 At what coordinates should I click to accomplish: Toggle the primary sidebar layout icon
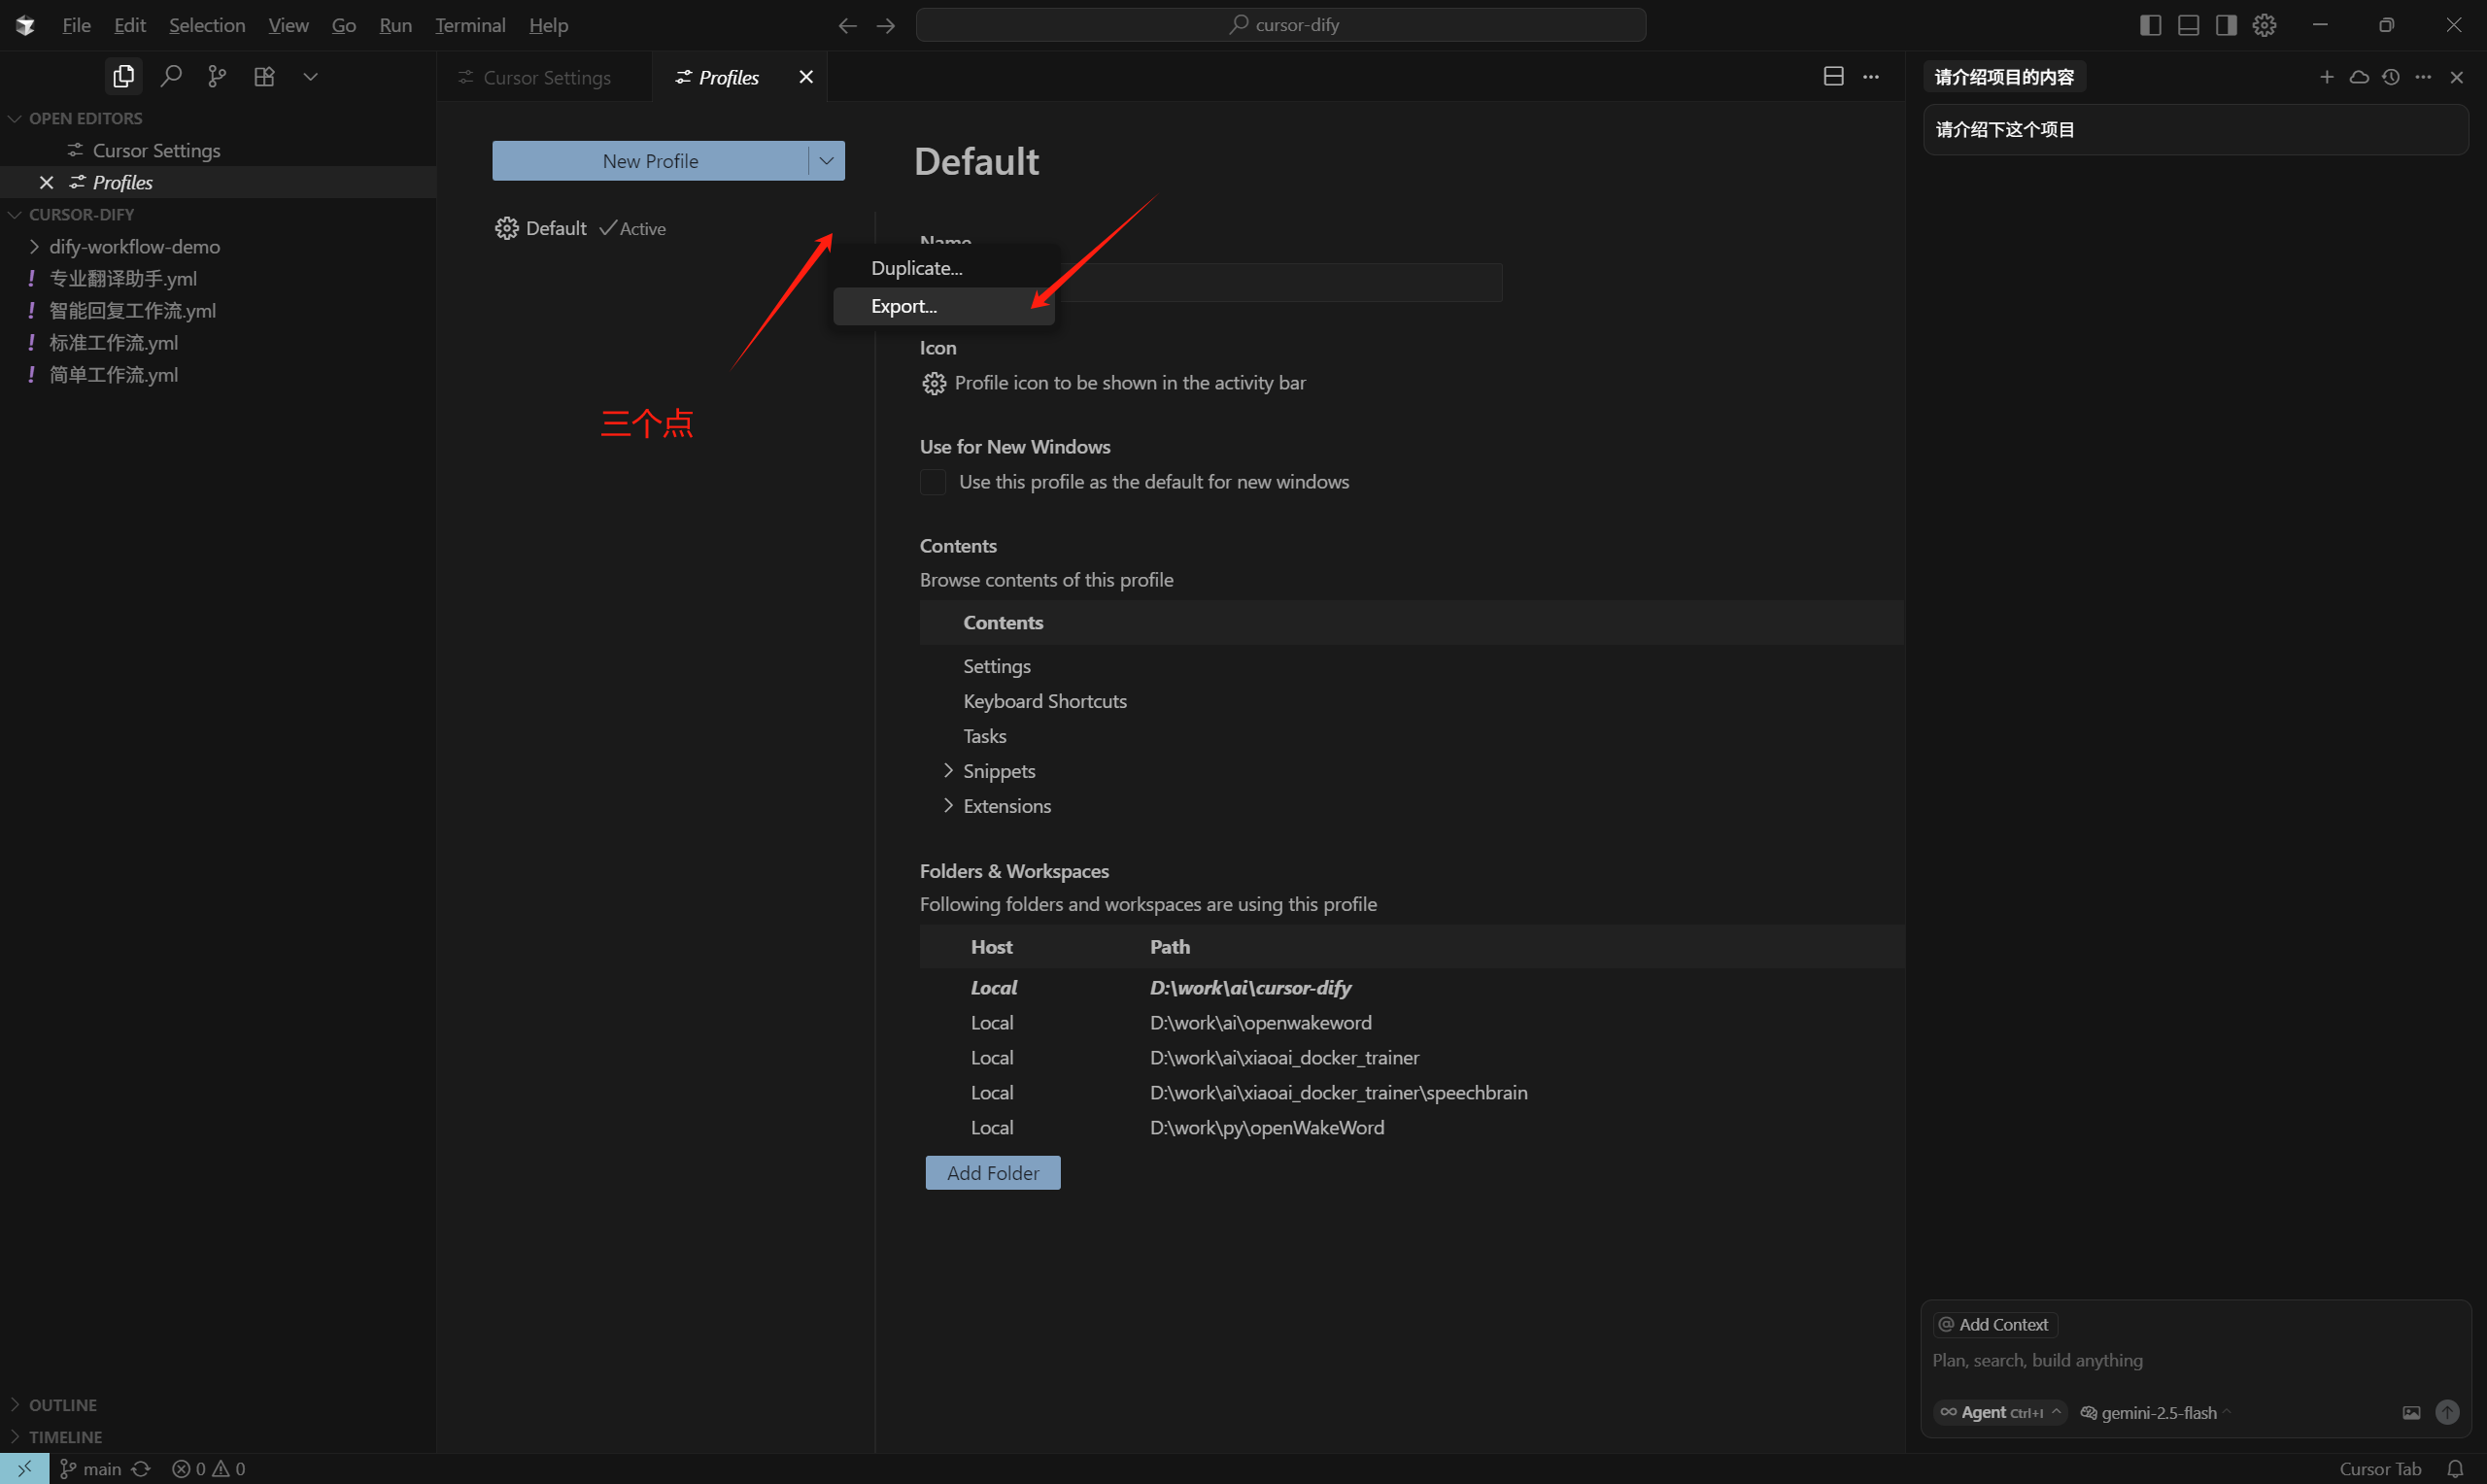click(x=2149, y=25)
